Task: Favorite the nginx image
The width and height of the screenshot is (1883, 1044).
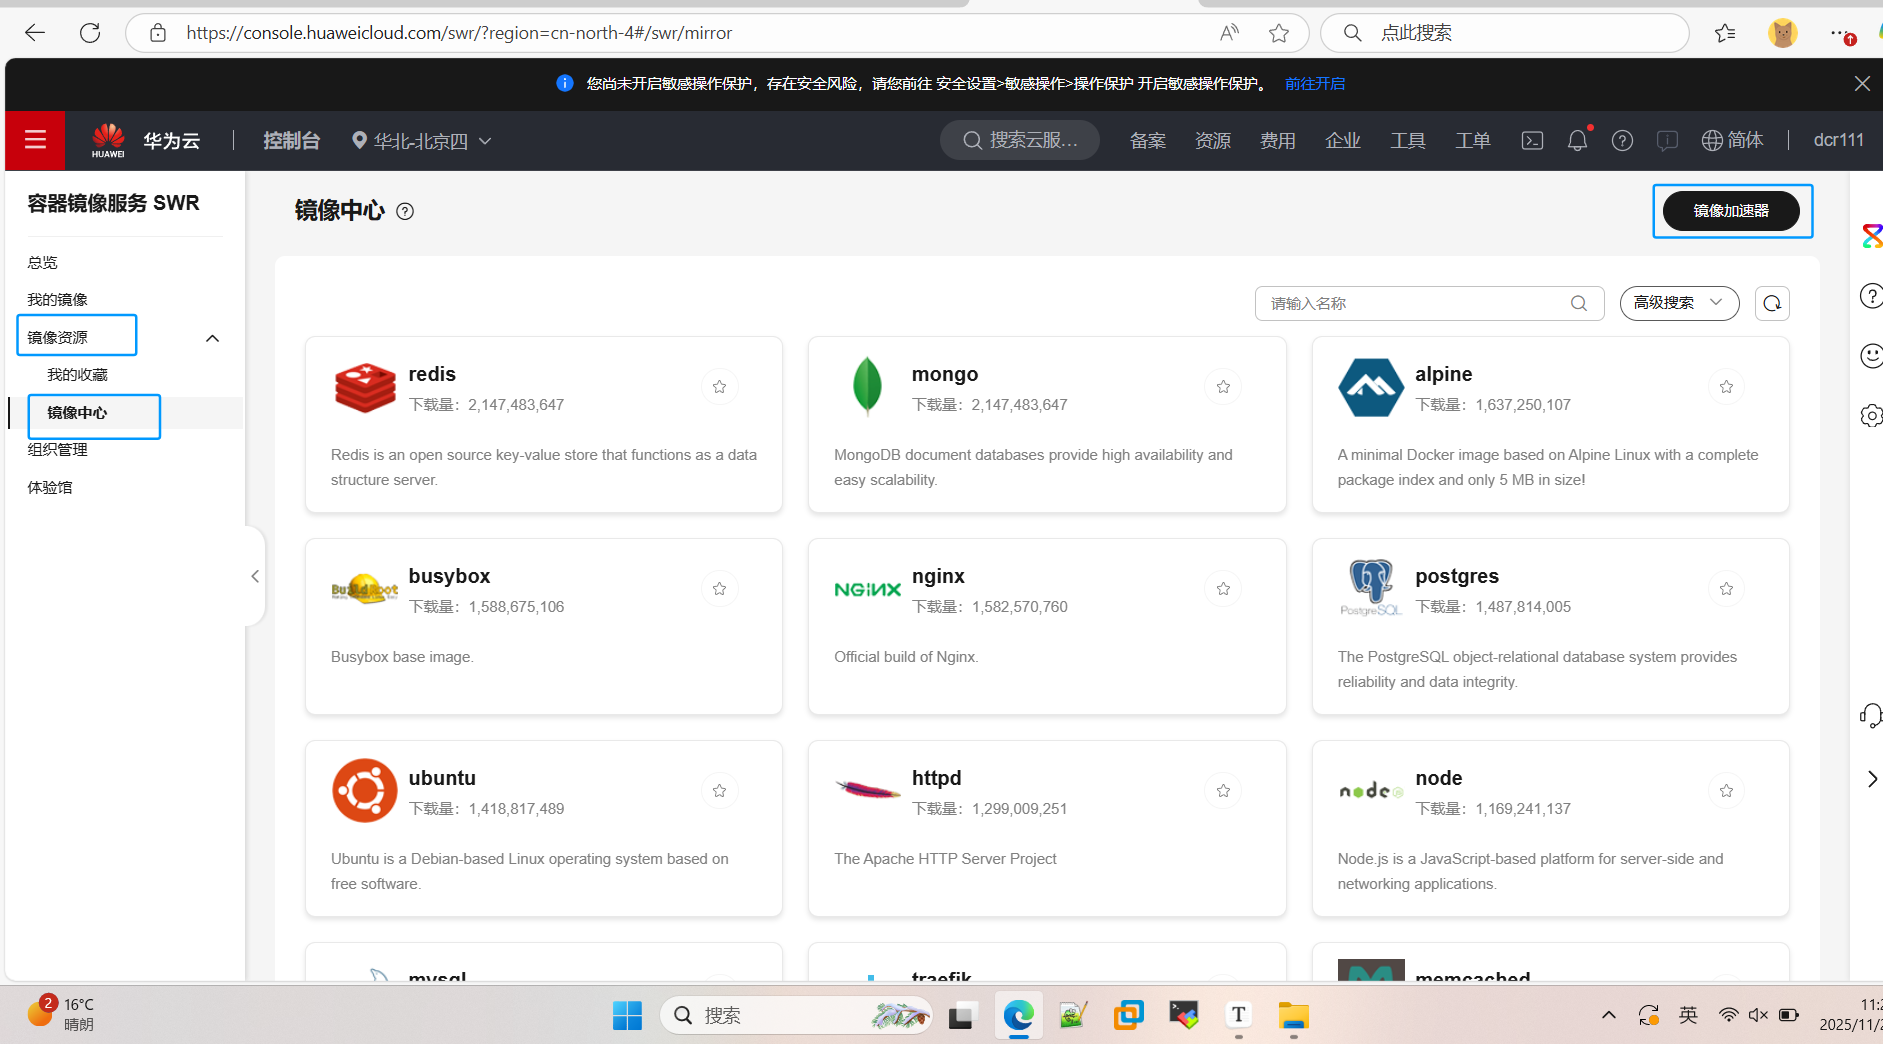Action: [x=1223, y=589]
